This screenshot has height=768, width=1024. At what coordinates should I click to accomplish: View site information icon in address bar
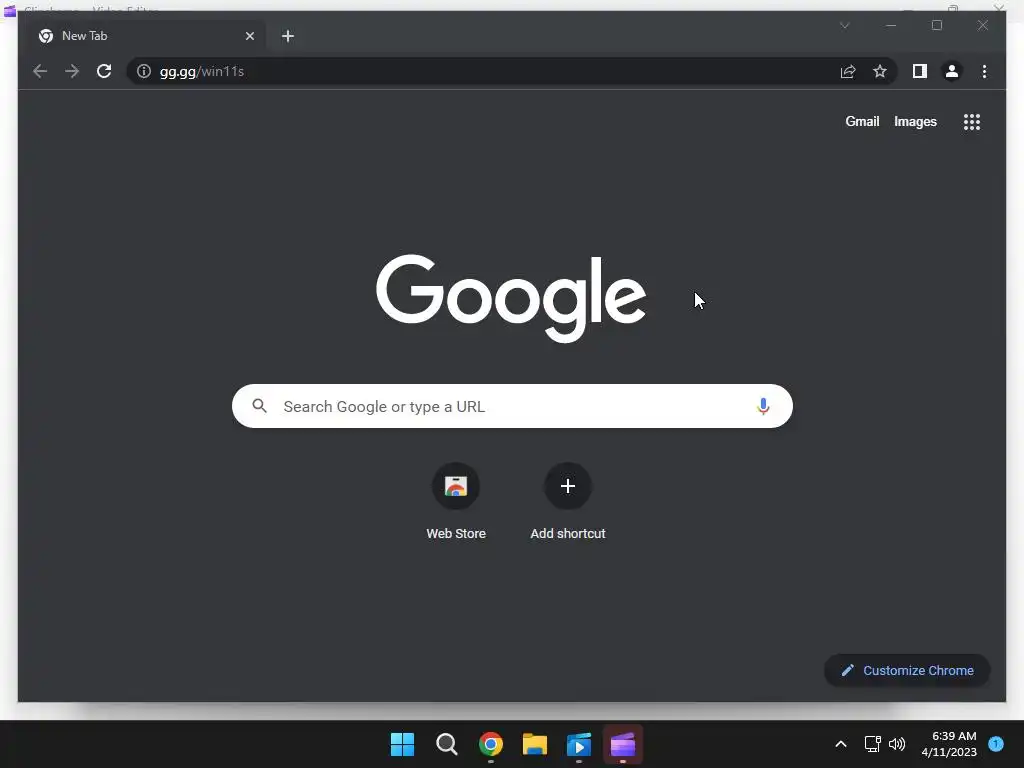click(x=144, y=71)
